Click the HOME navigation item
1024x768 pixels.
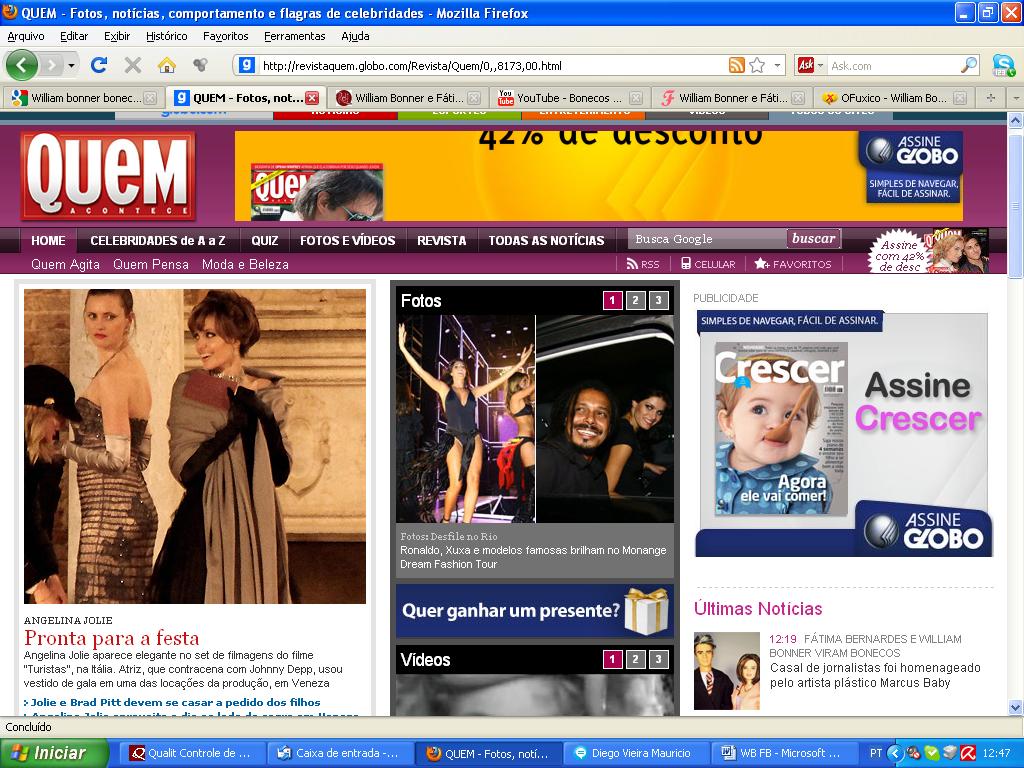[48, 240]
